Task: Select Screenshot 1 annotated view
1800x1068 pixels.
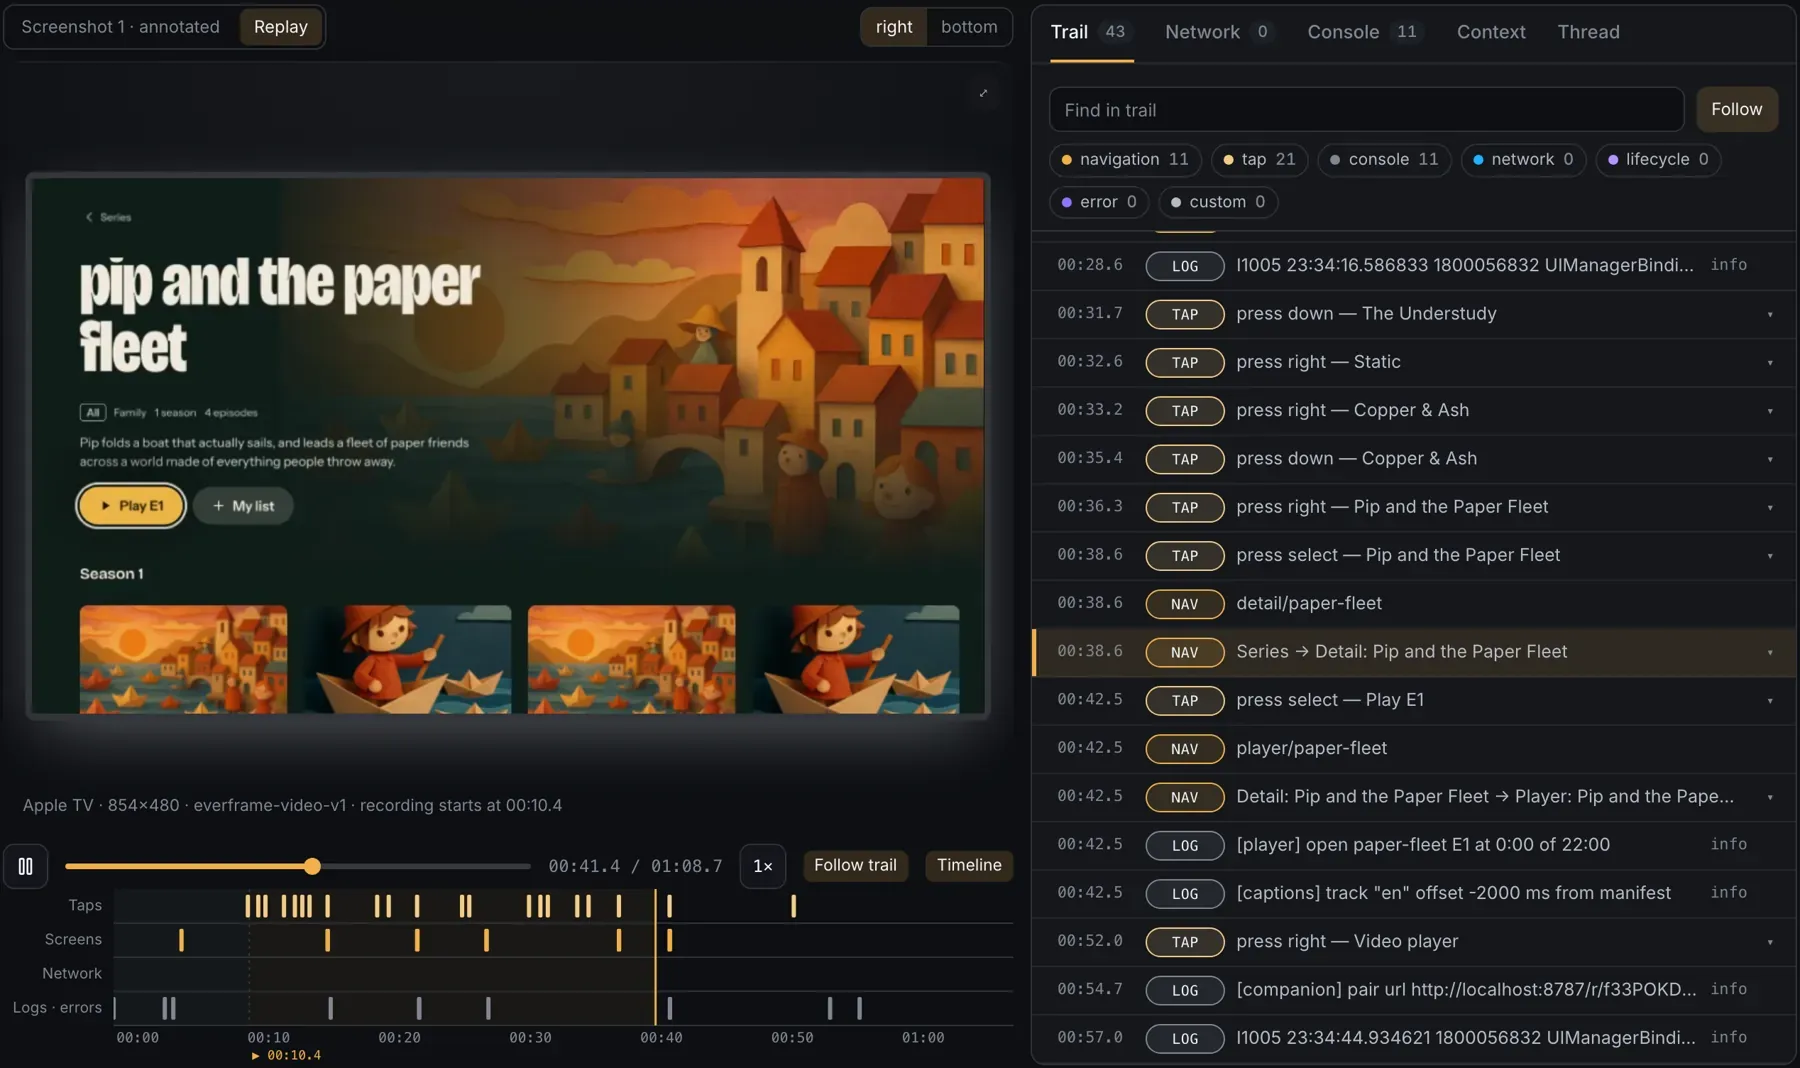Action: point(121,27)
